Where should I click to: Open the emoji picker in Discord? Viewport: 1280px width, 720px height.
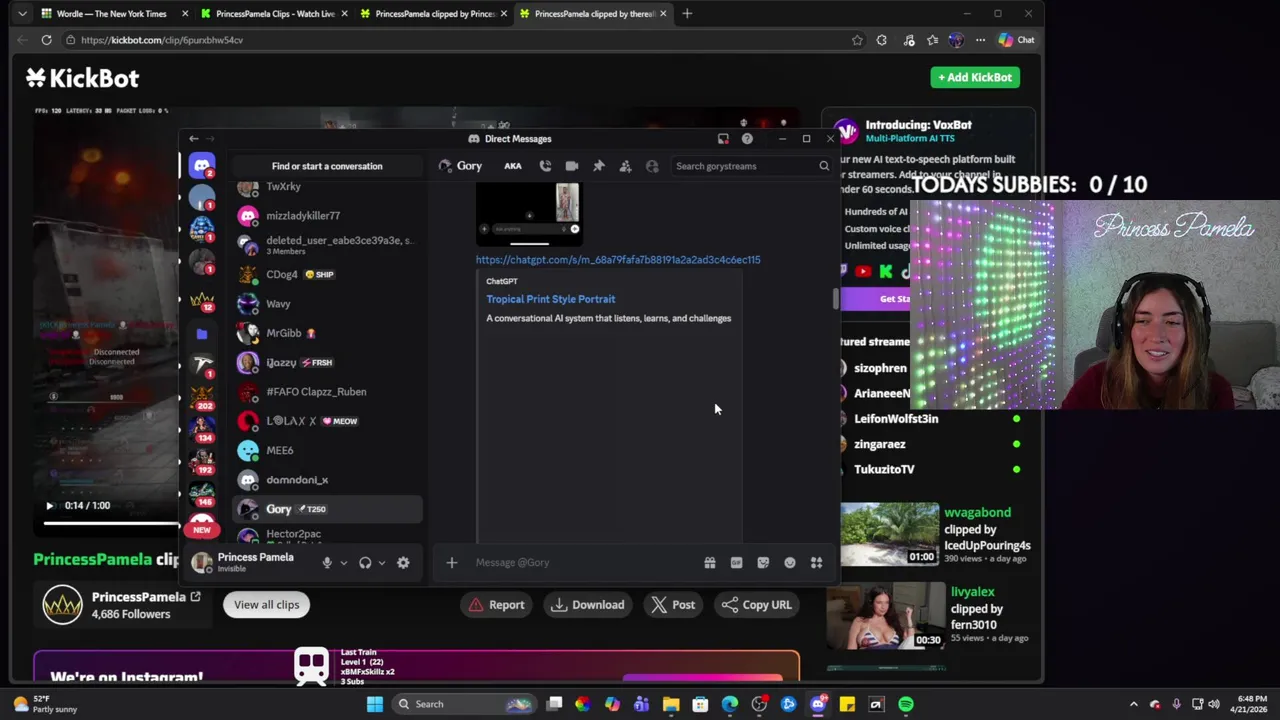[790, 563]
